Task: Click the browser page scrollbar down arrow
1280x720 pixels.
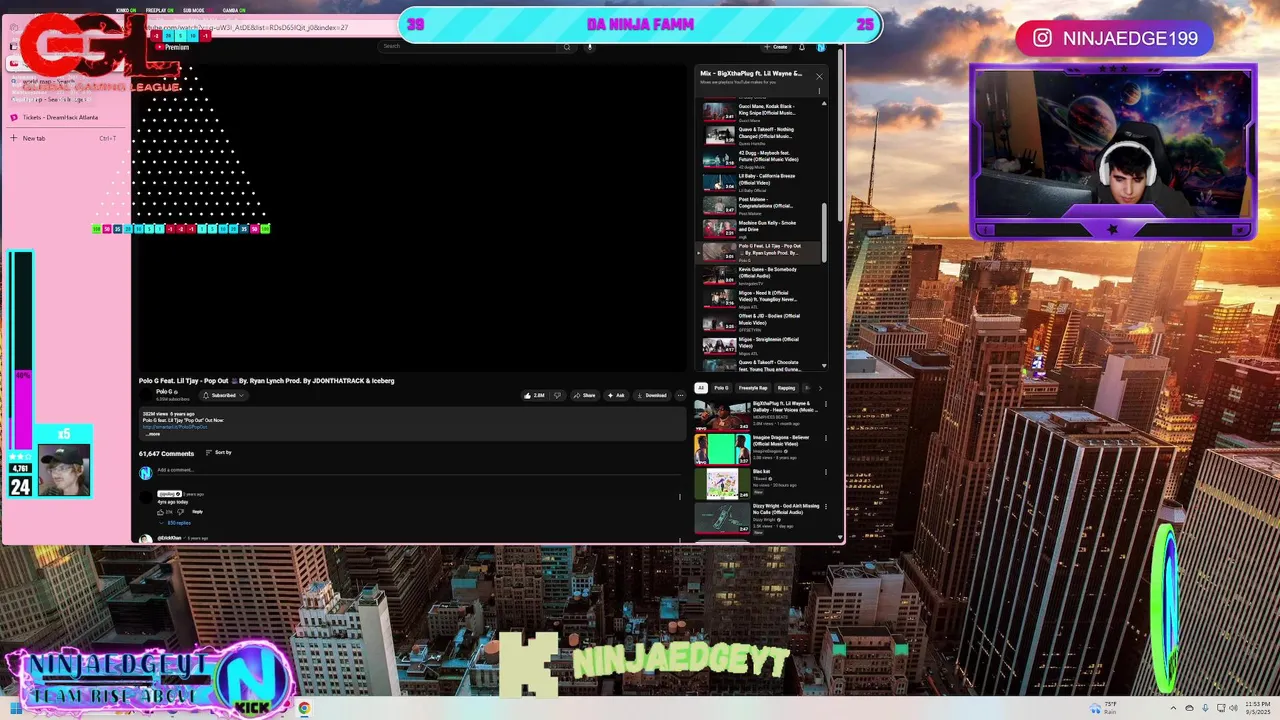Action: coord(840,537)
